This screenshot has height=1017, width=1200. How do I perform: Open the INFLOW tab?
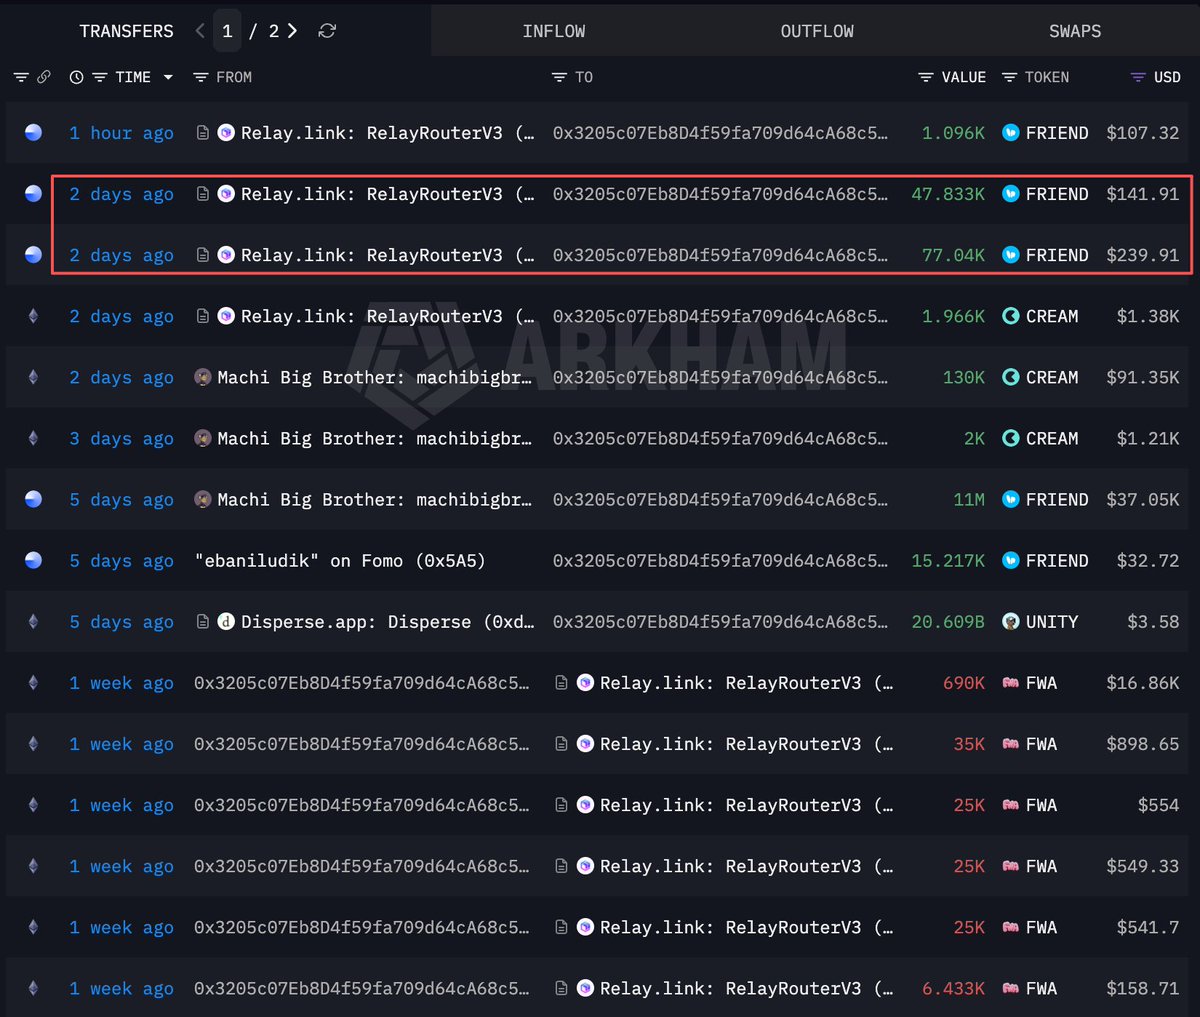click(554, 31)
